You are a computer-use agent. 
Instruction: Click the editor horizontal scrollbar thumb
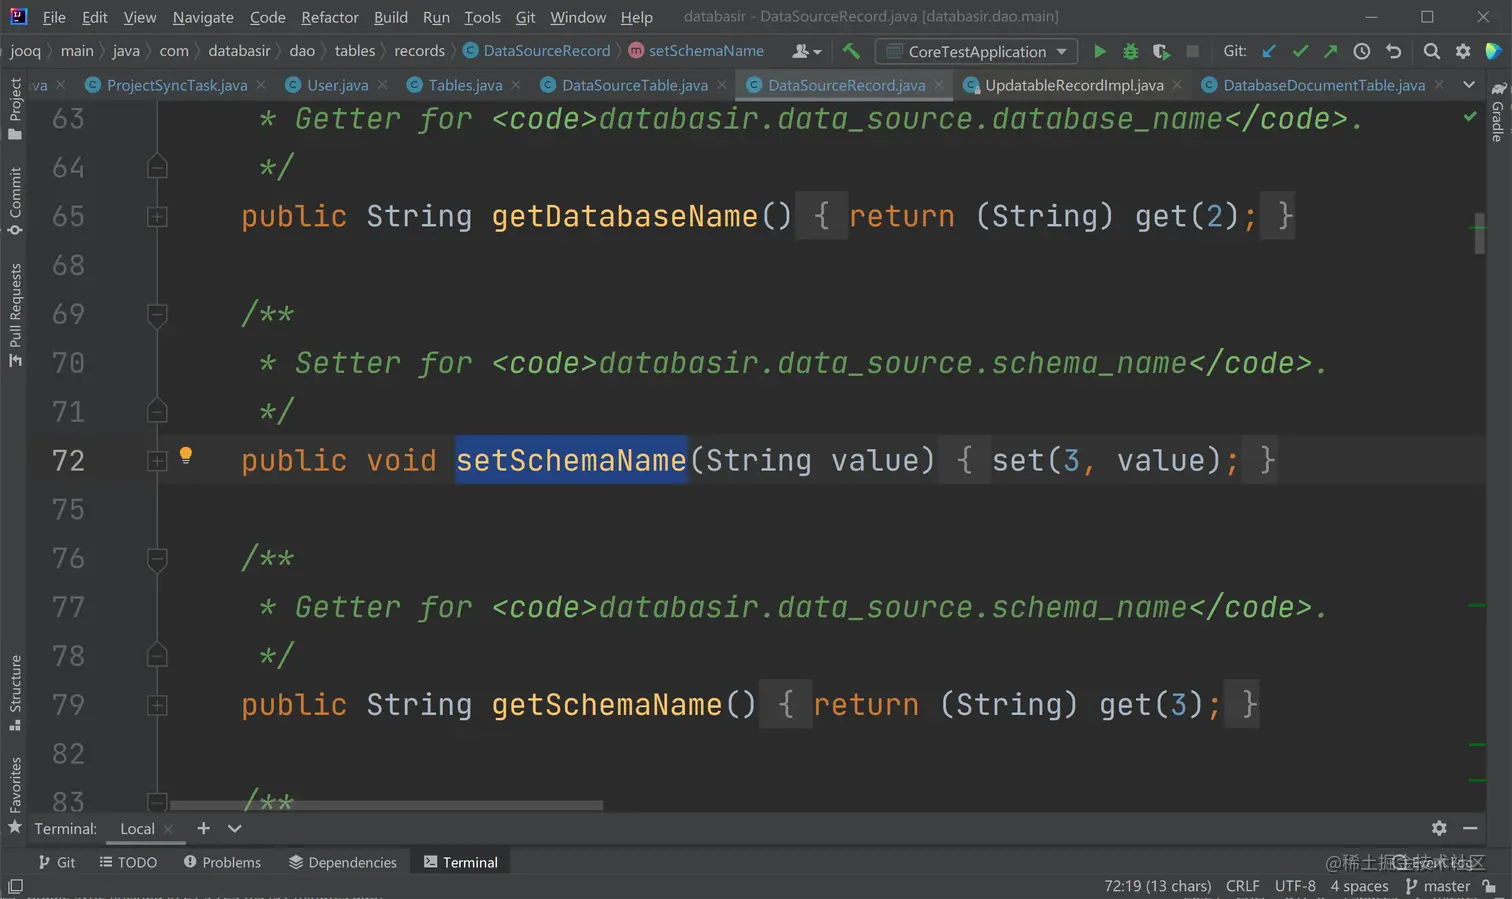point(386,805)
